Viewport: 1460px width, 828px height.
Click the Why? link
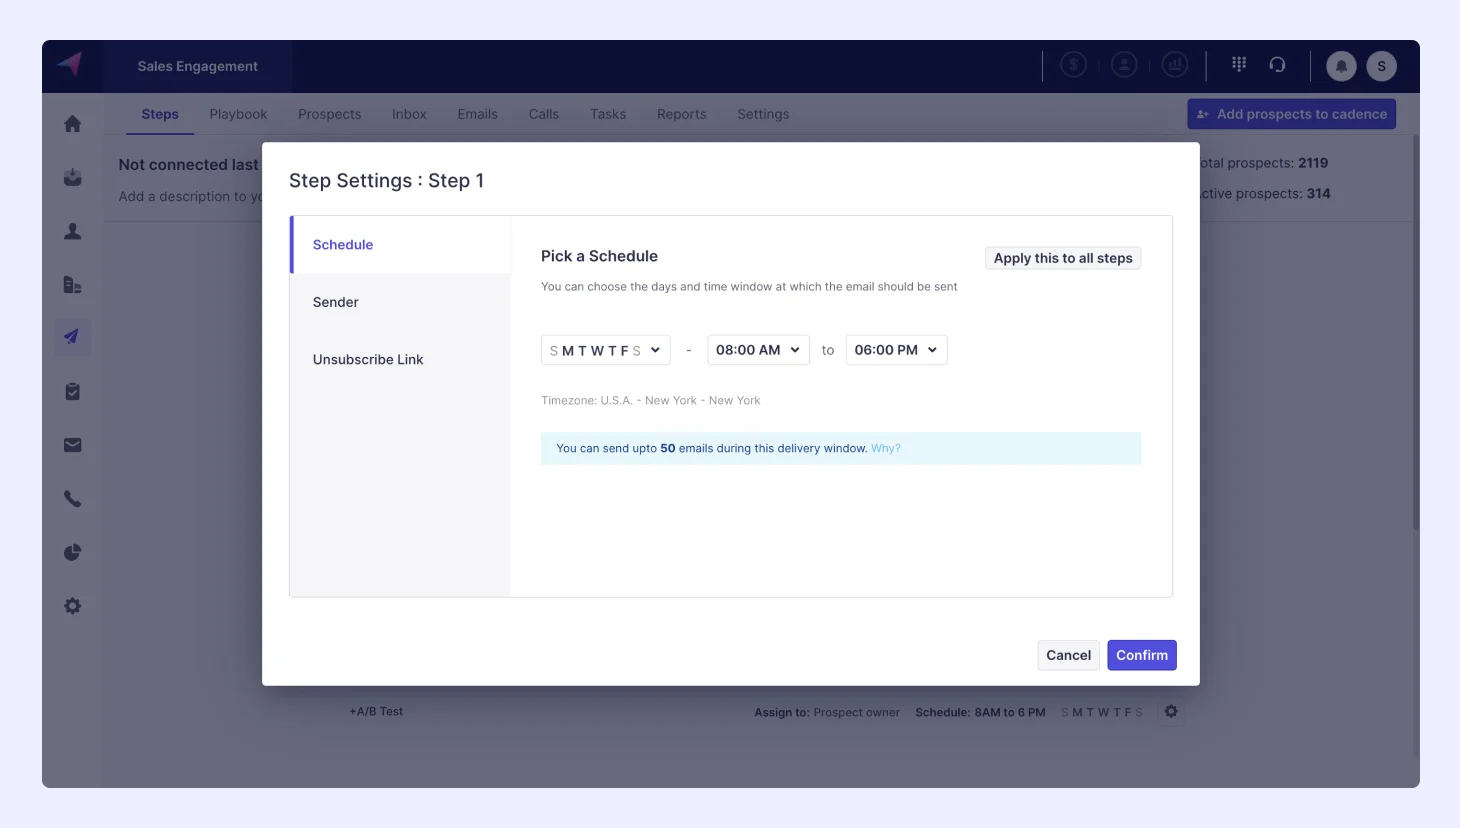tap(885, 448)
